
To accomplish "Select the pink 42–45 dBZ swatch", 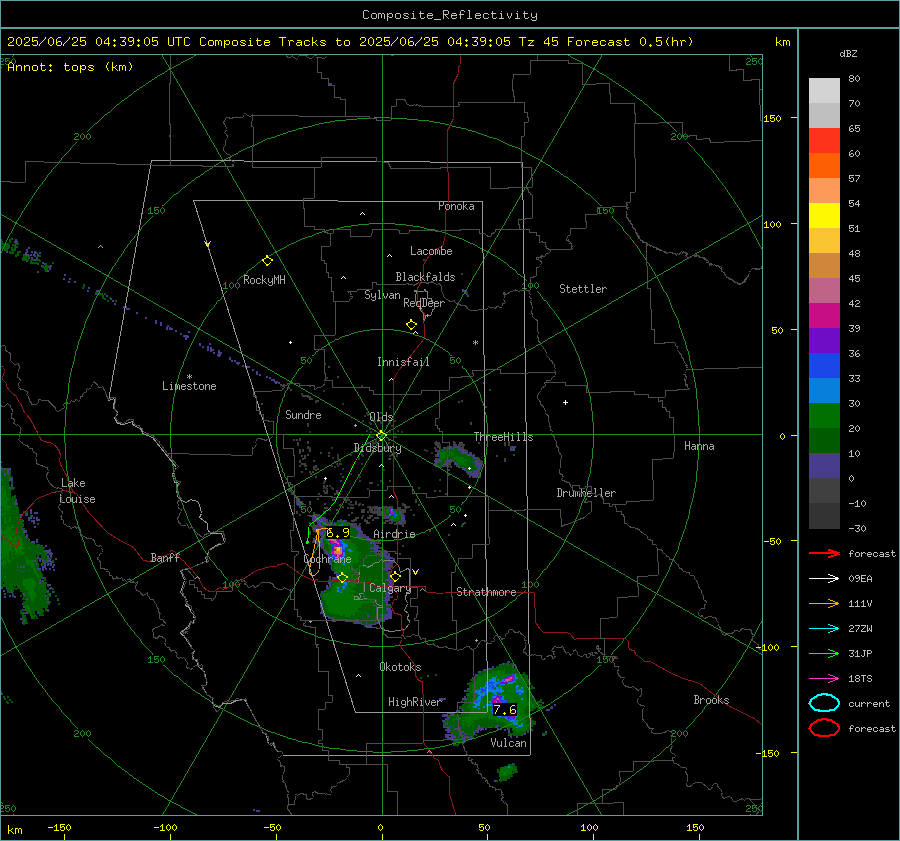I will tap(824, 290).
